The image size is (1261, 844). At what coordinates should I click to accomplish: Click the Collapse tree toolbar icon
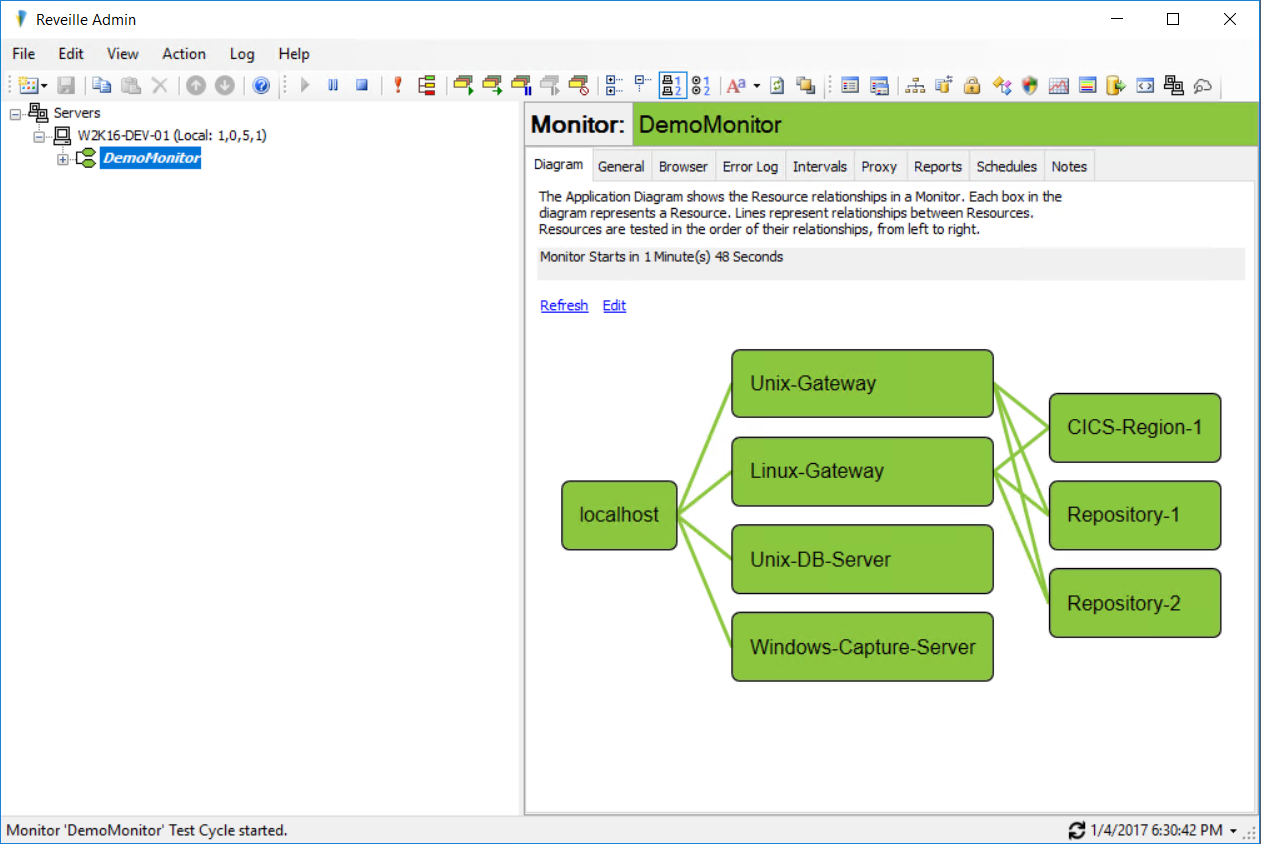coord(643,86)
